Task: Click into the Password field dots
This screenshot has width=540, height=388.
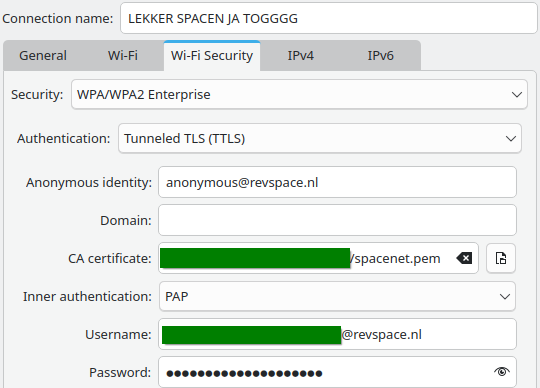Action: click(244, 373)
